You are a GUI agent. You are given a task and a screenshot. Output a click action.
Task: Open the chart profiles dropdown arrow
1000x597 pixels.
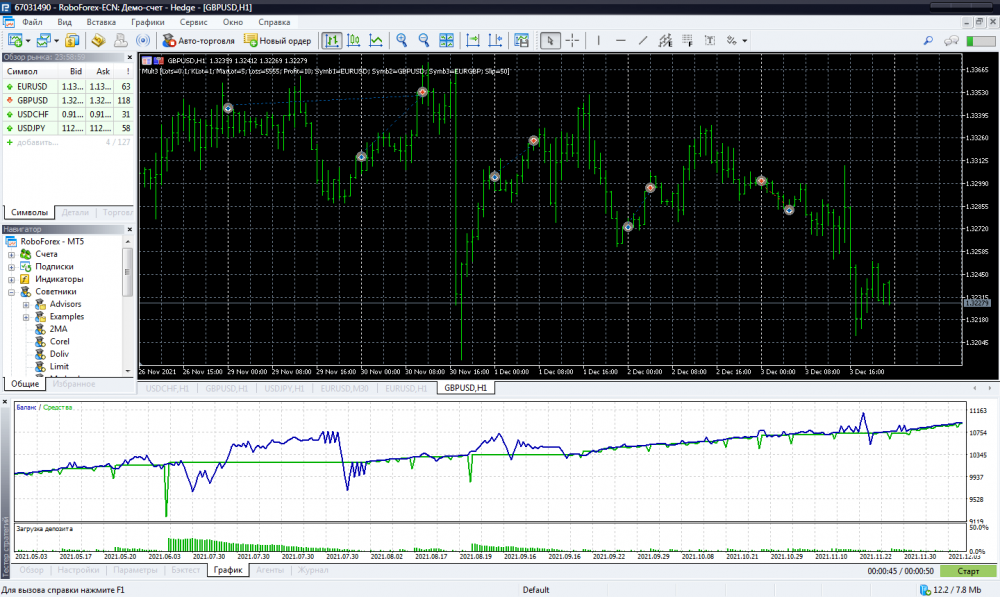[56, 41]
